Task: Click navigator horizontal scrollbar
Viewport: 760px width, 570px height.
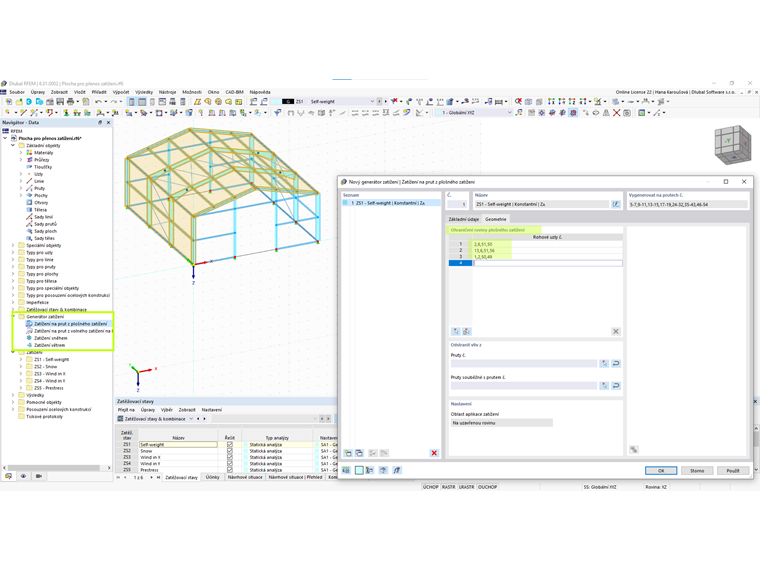Action: (x=56, y=468)
